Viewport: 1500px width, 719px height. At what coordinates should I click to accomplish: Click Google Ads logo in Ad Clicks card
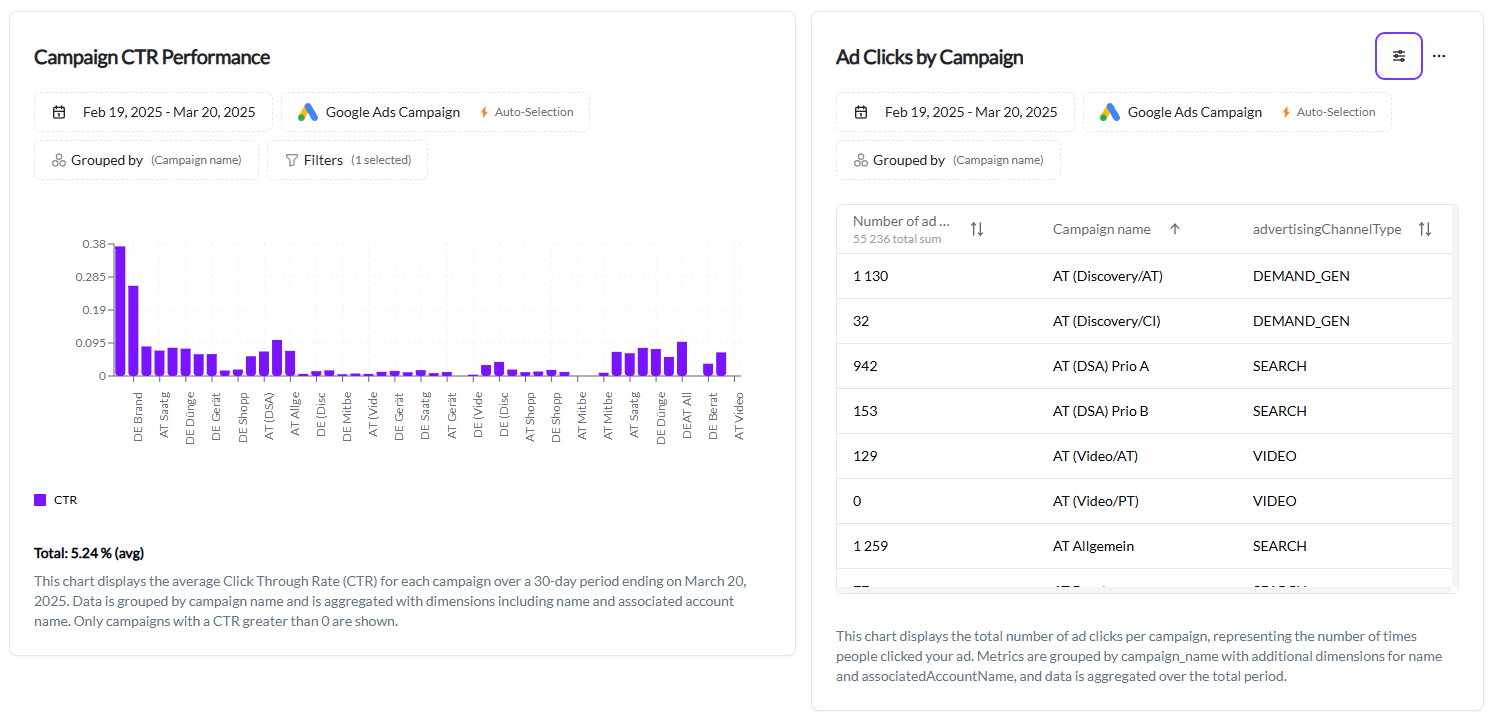pos(1109,112)
